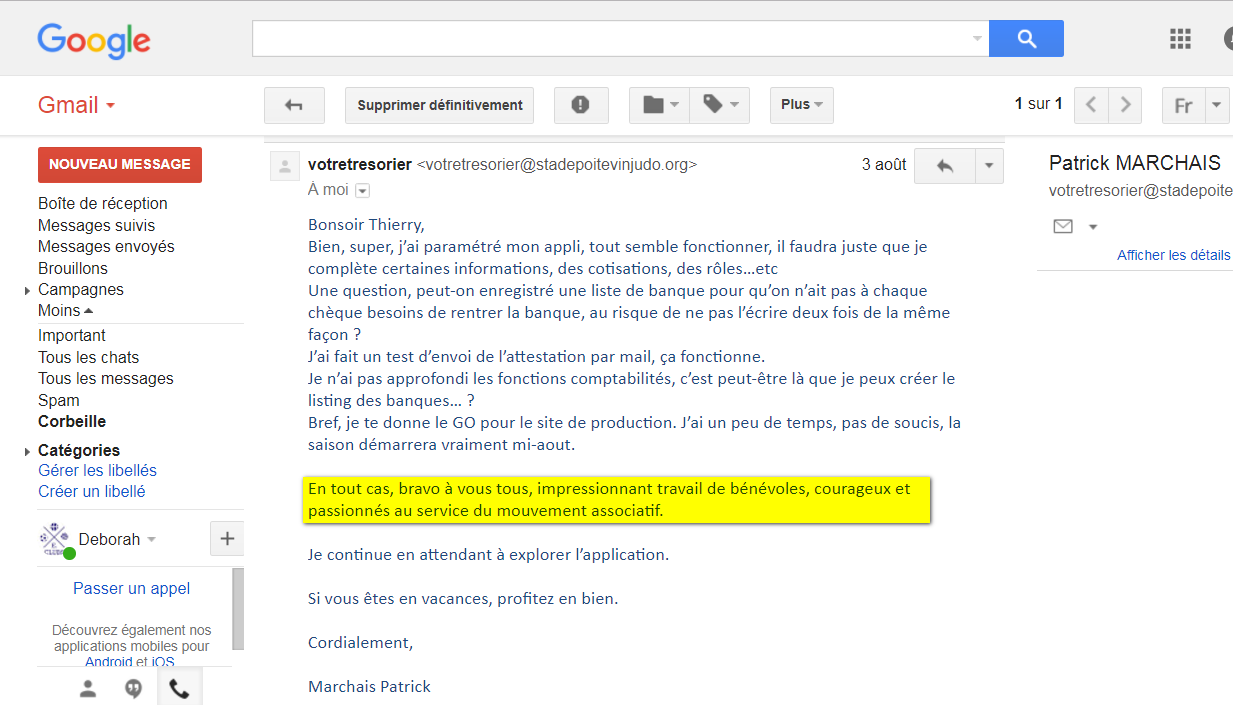The height and width of the screenshot is (705, 1233).
Task: Open the contacts person tab in chat panel
Action: coord(88,688)
